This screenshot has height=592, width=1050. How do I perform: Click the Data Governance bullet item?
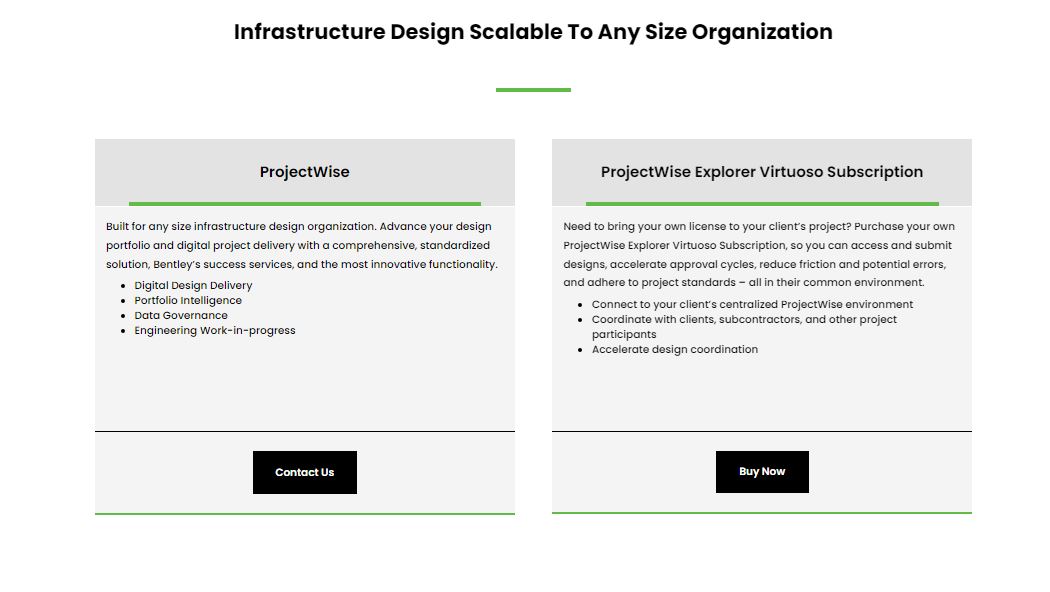[x=181, y=315]
